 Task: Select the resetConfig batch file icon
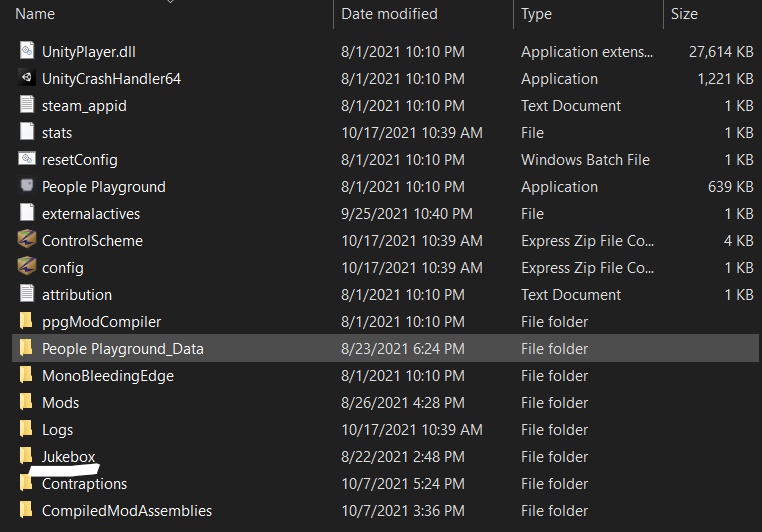27,159
